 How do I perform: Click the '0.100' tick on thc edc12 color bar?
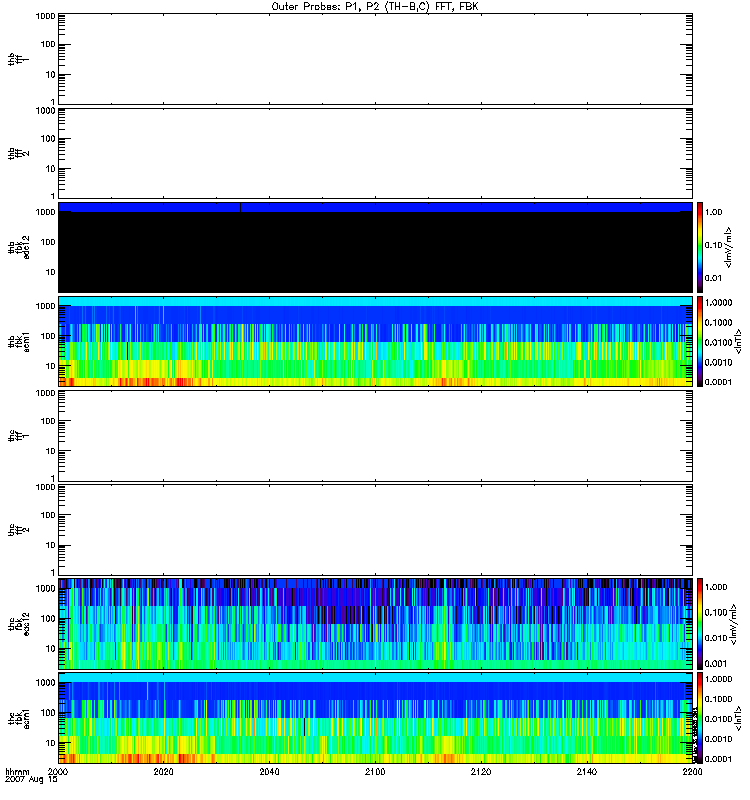point(716,612)
